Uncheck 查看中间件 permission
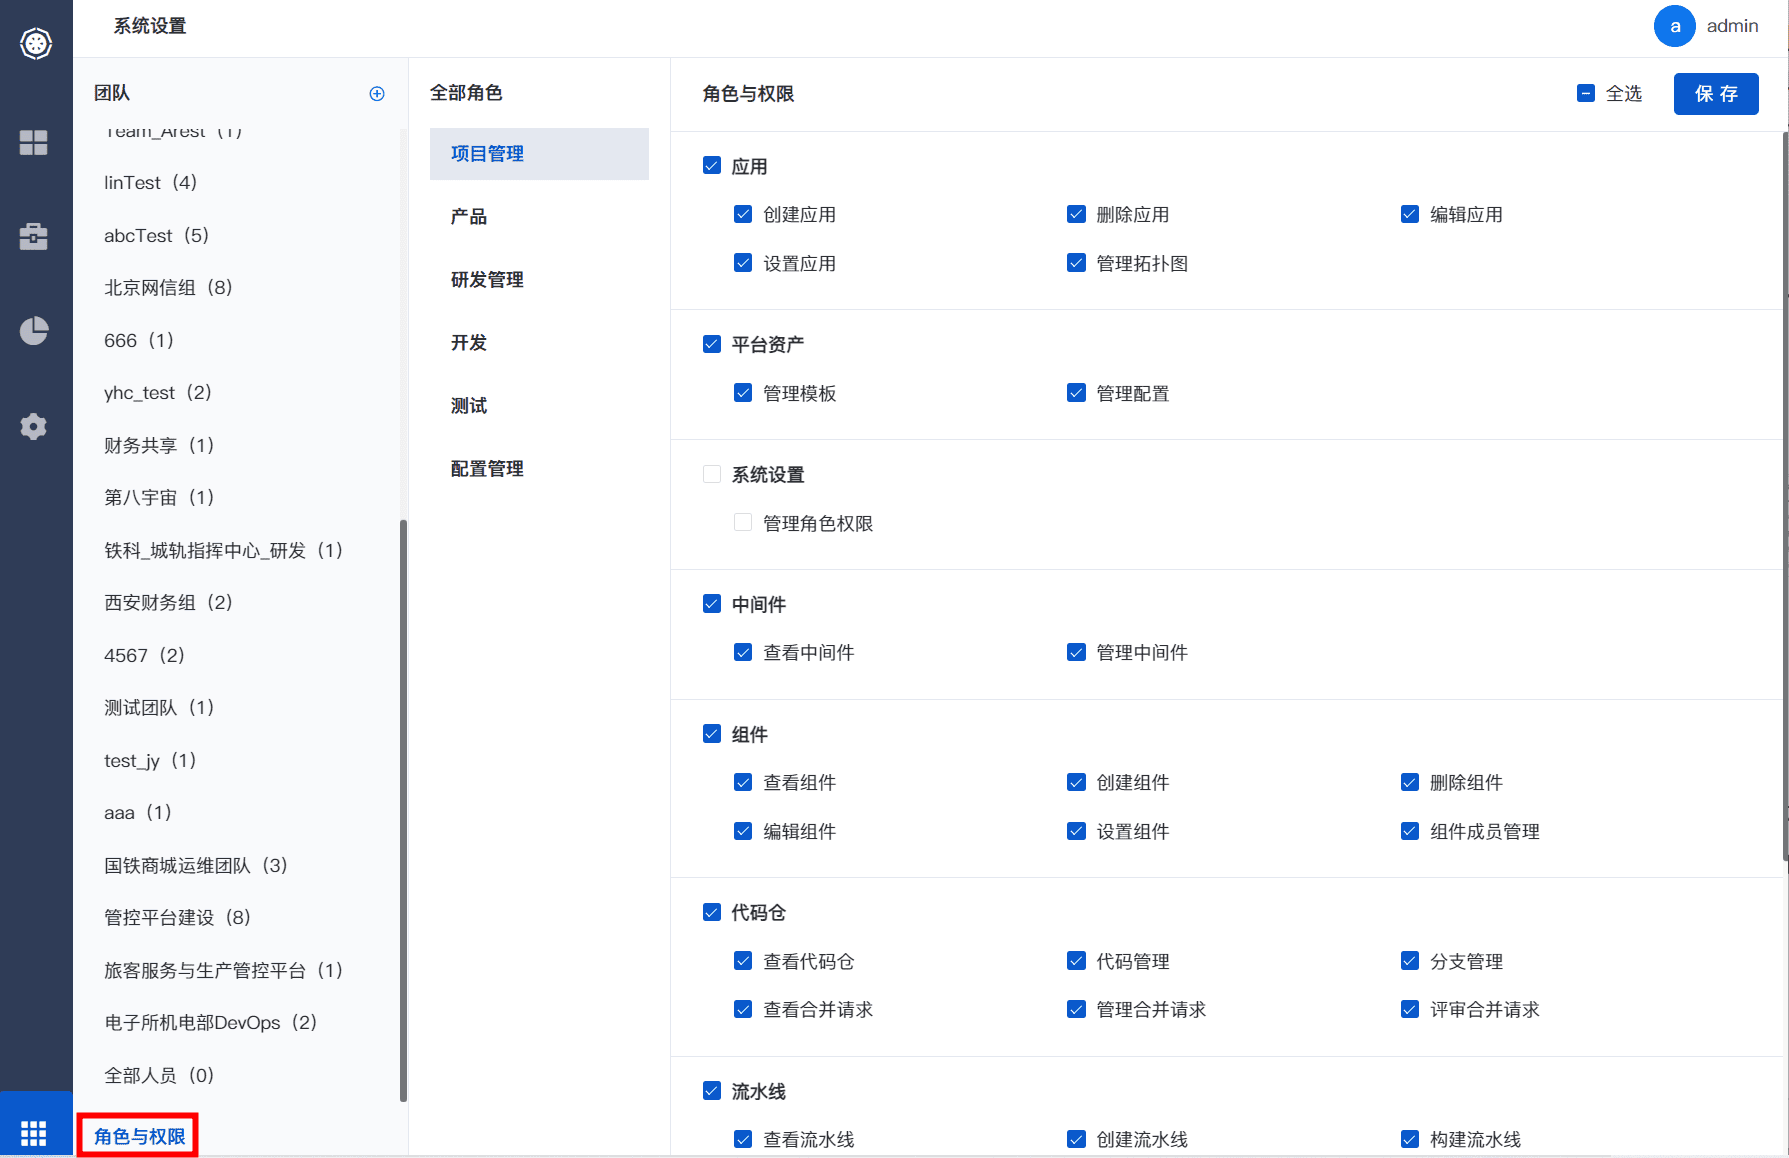1789x1158 pixels. pos(743,652)
